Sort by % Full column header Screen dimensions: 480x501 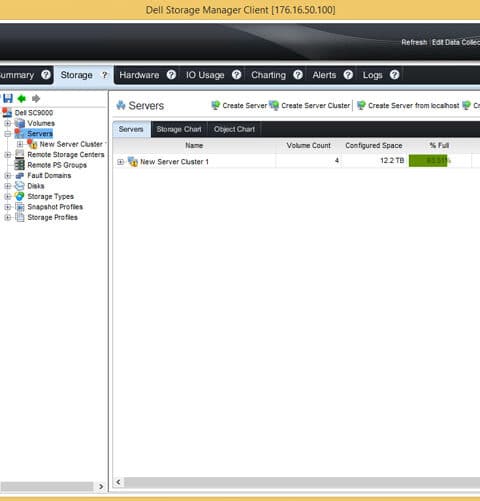(439, 145)
